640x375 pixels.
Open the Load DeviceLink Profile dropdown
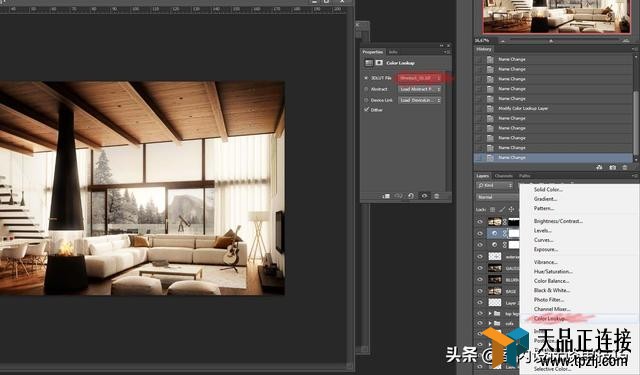tap(420, 100)
